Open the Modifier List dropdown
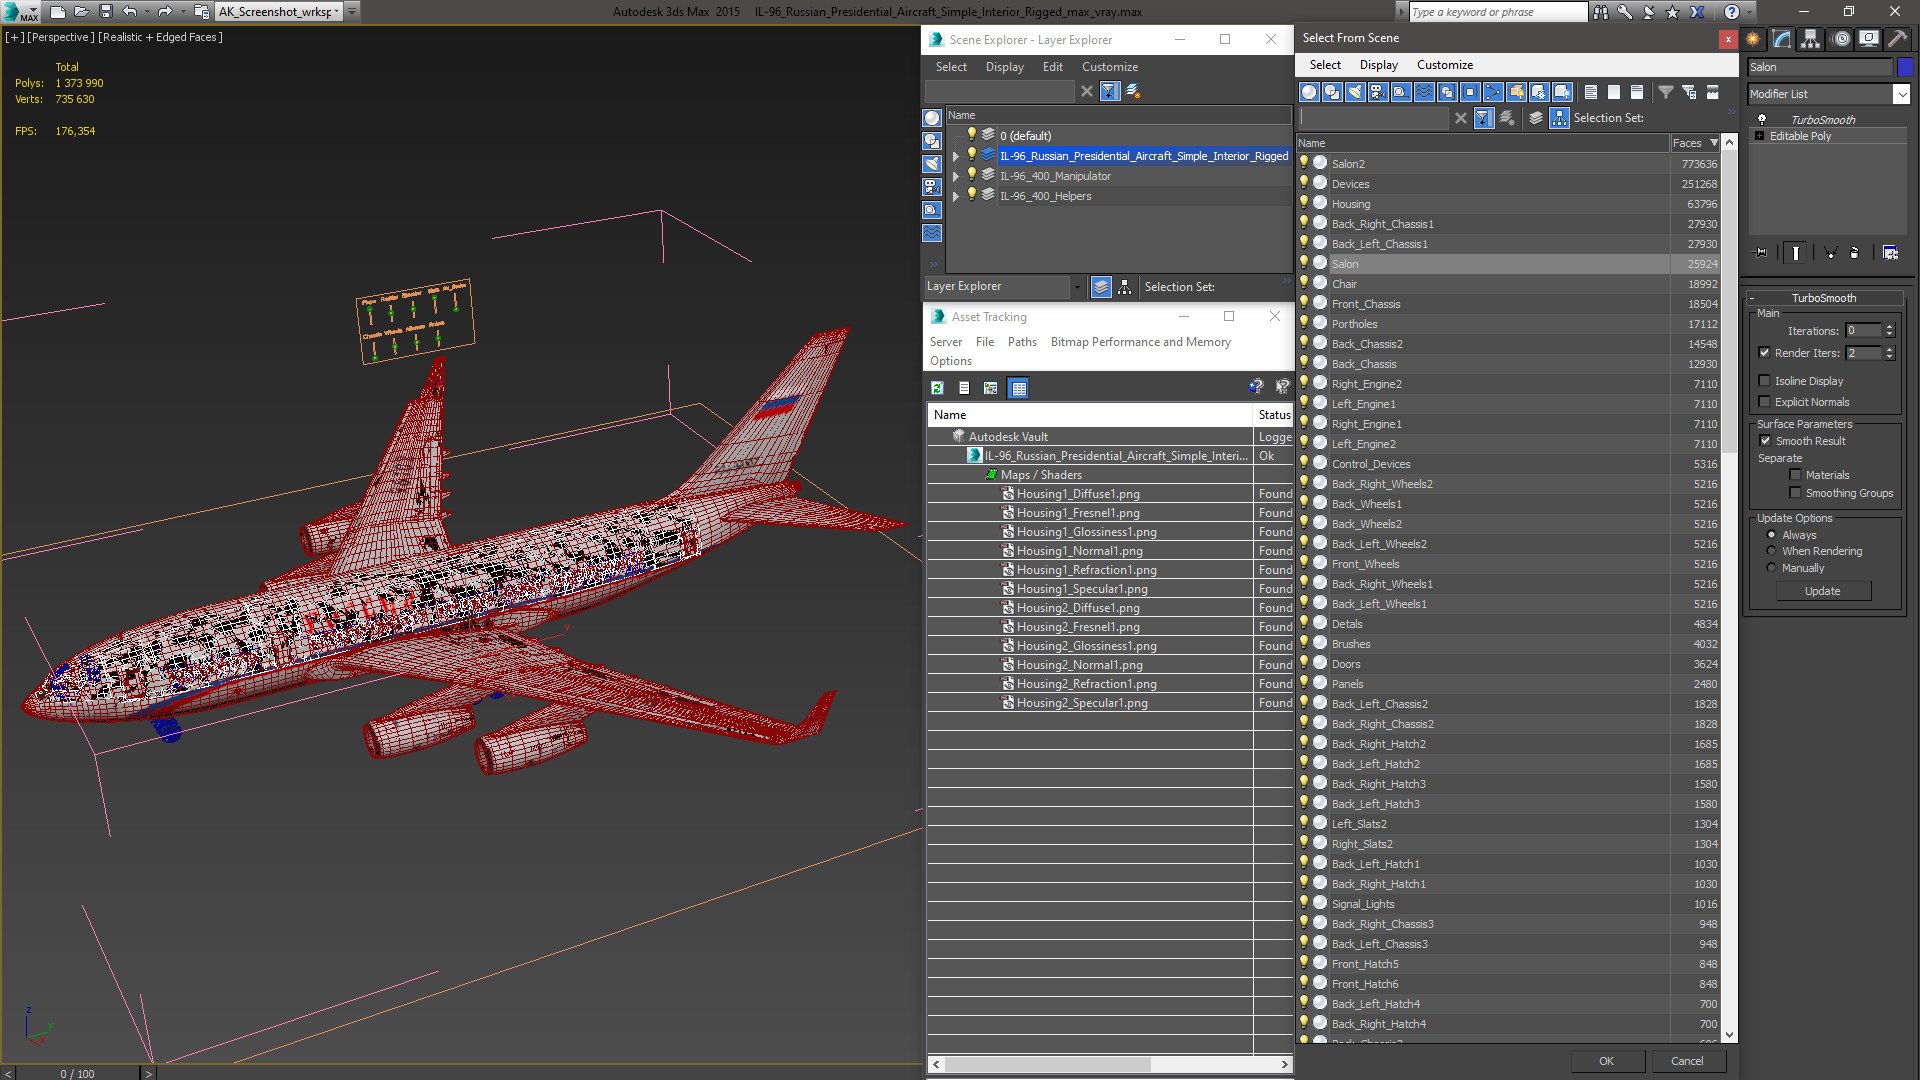Image resolution: width=1920 pixels, height=1080 pixels. tap(1901, 94)
